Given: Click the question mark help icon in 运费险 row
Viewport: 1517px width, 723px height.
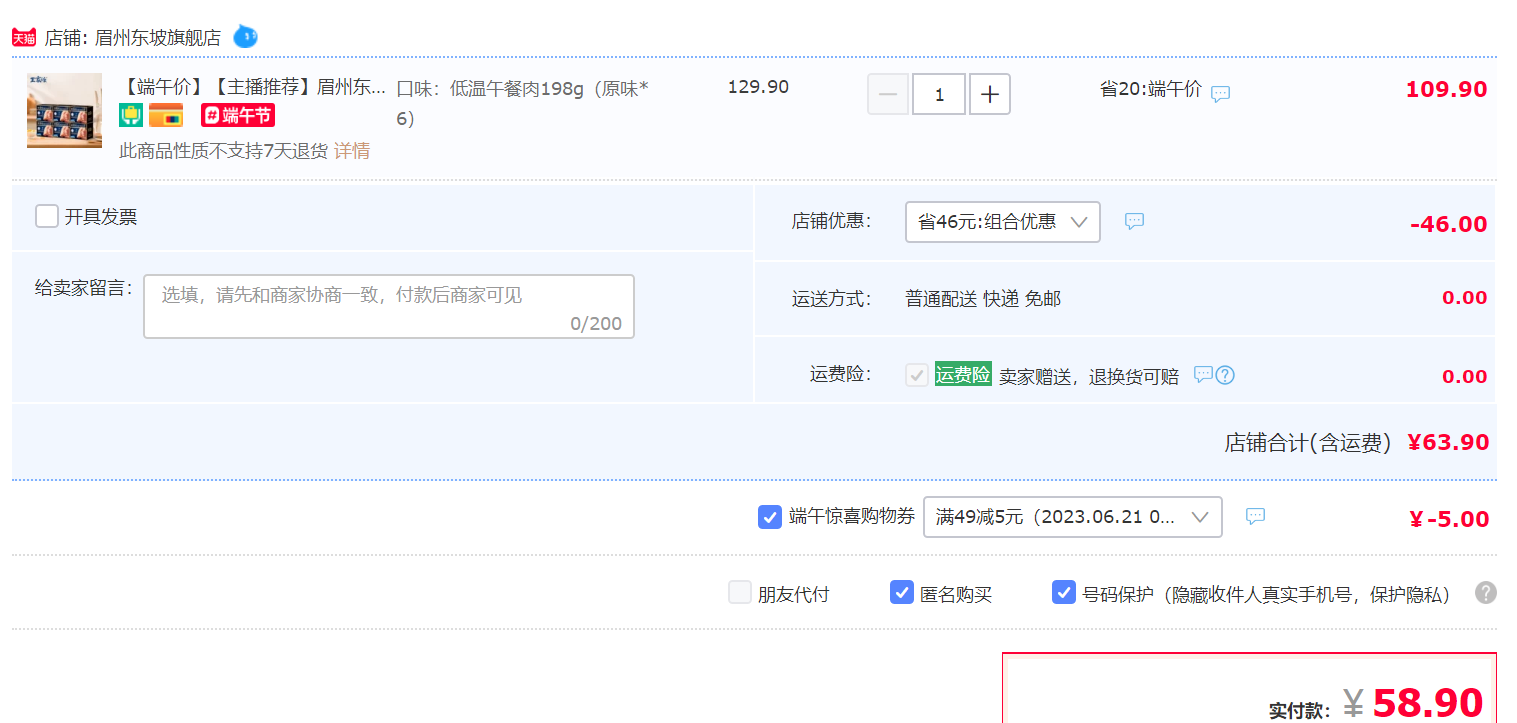Looking at the screenshot, I should pyautogui.click(x=1225, y=375).
